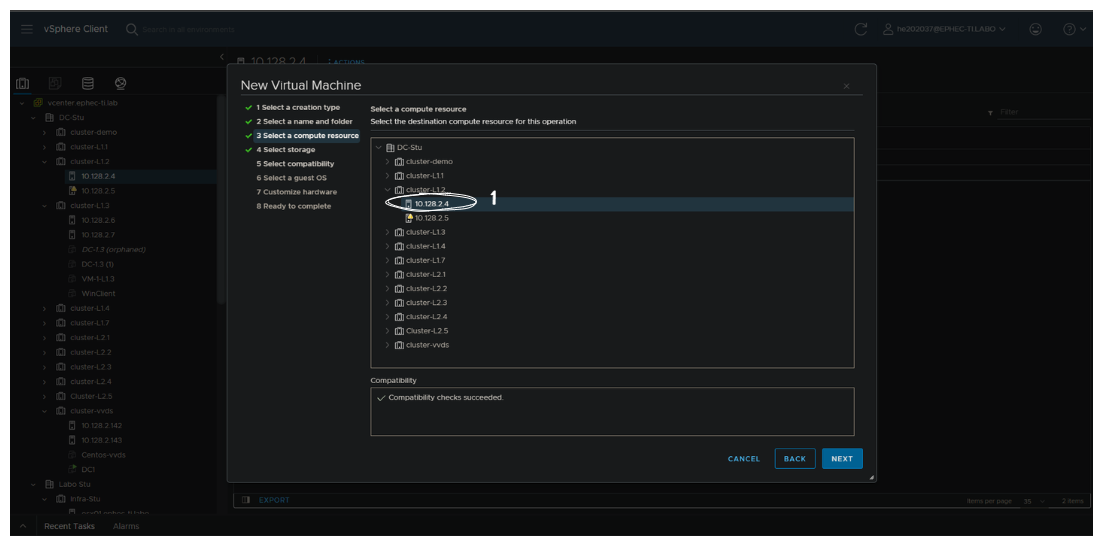
Task: Go to step 1 Select a creation type
Action: 298,108
